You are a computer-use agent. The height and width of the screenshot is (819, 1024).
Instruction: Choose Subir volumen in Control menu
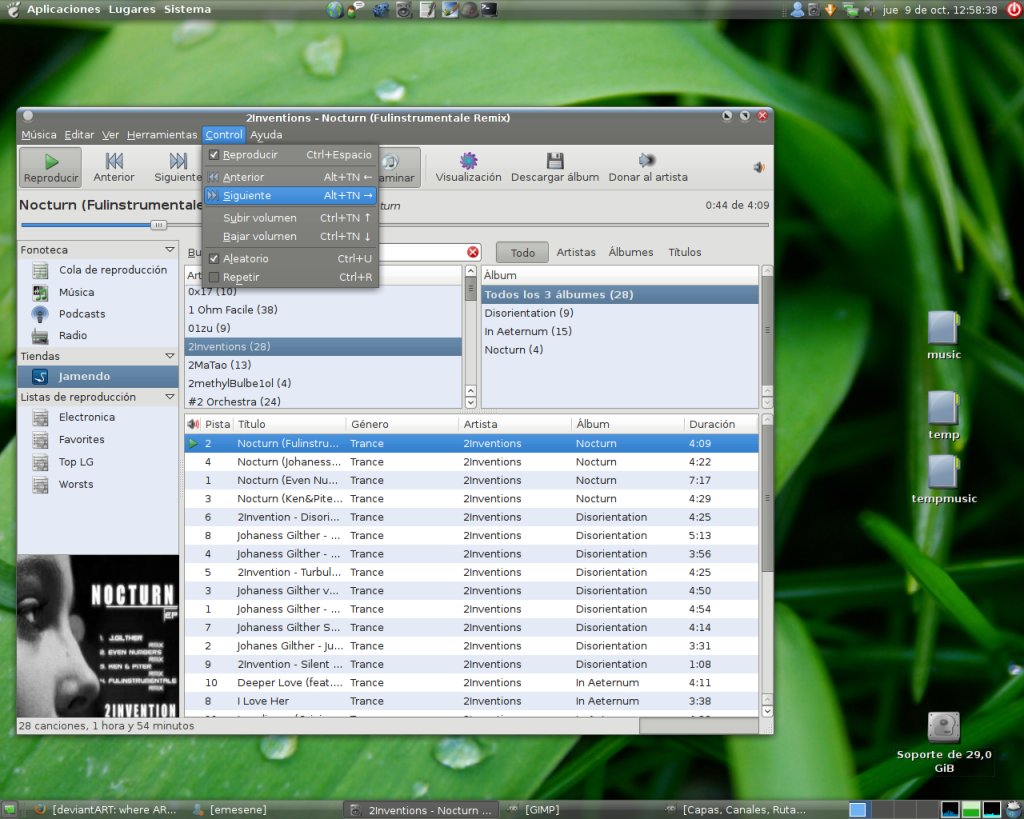pyautogui.click(x=291, y=218)
